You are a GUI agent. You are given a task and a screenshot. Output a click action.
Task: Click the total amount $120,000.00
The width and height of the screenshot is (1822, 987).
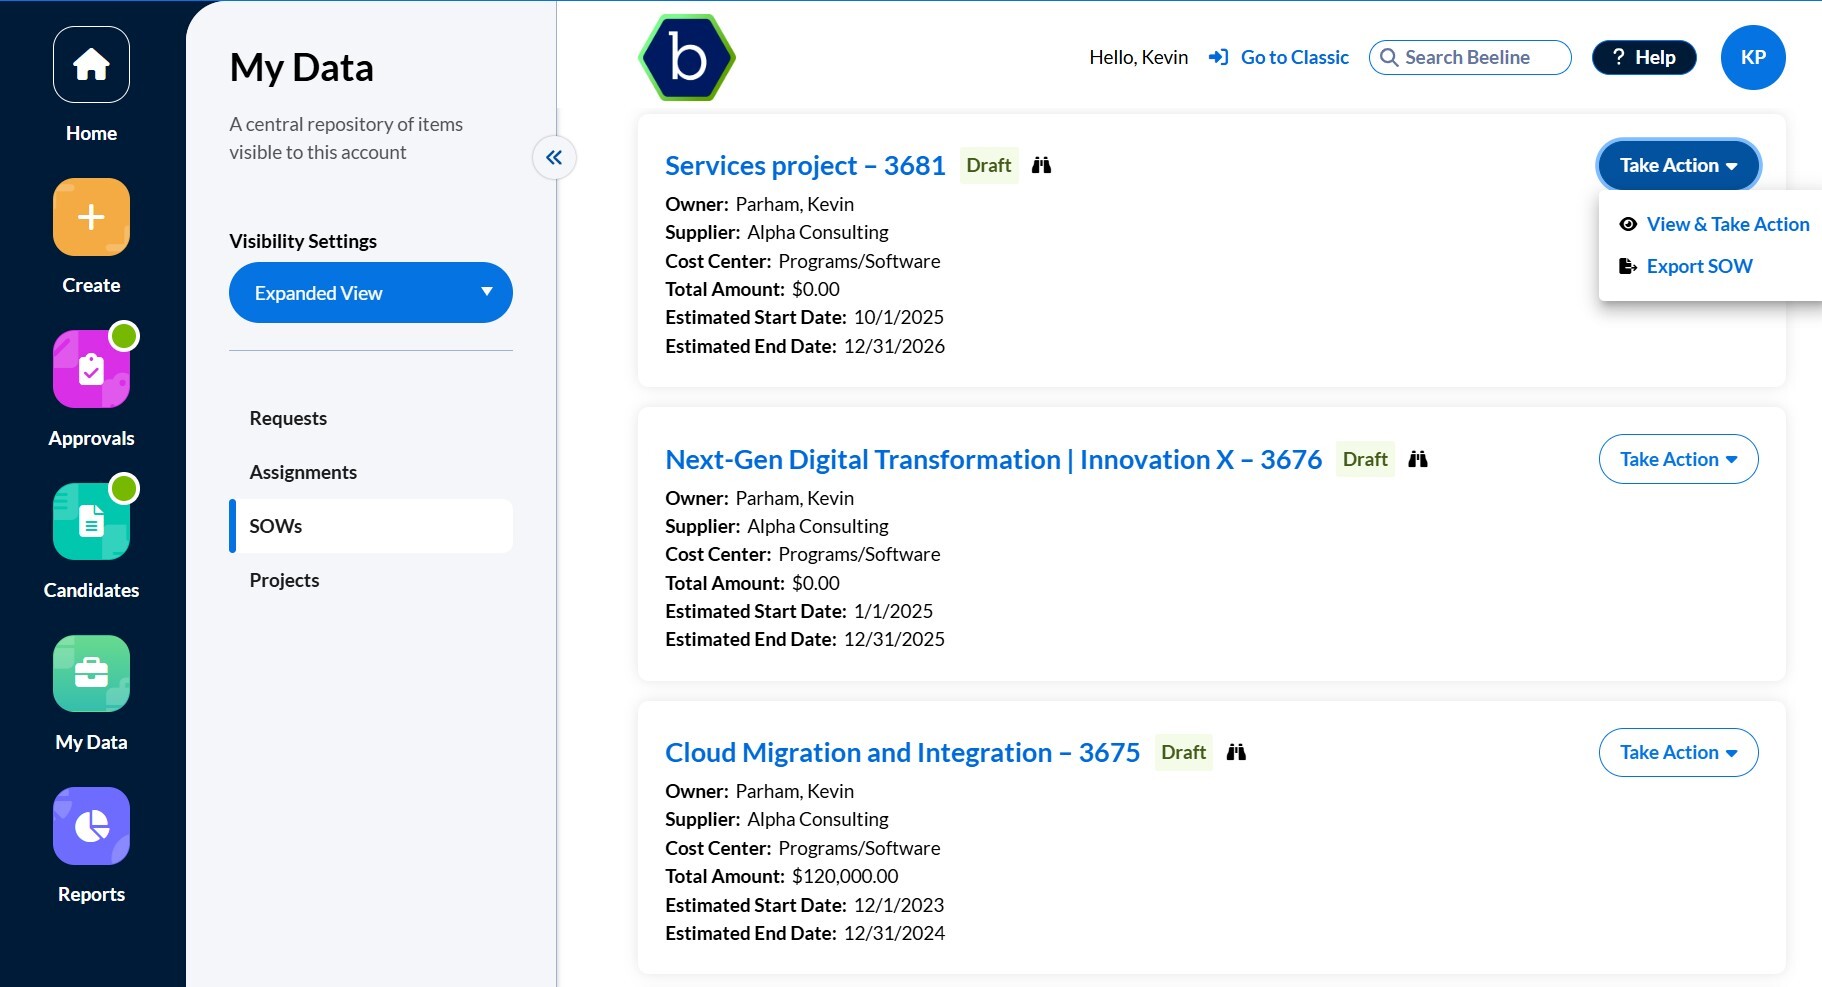point(845,876)
